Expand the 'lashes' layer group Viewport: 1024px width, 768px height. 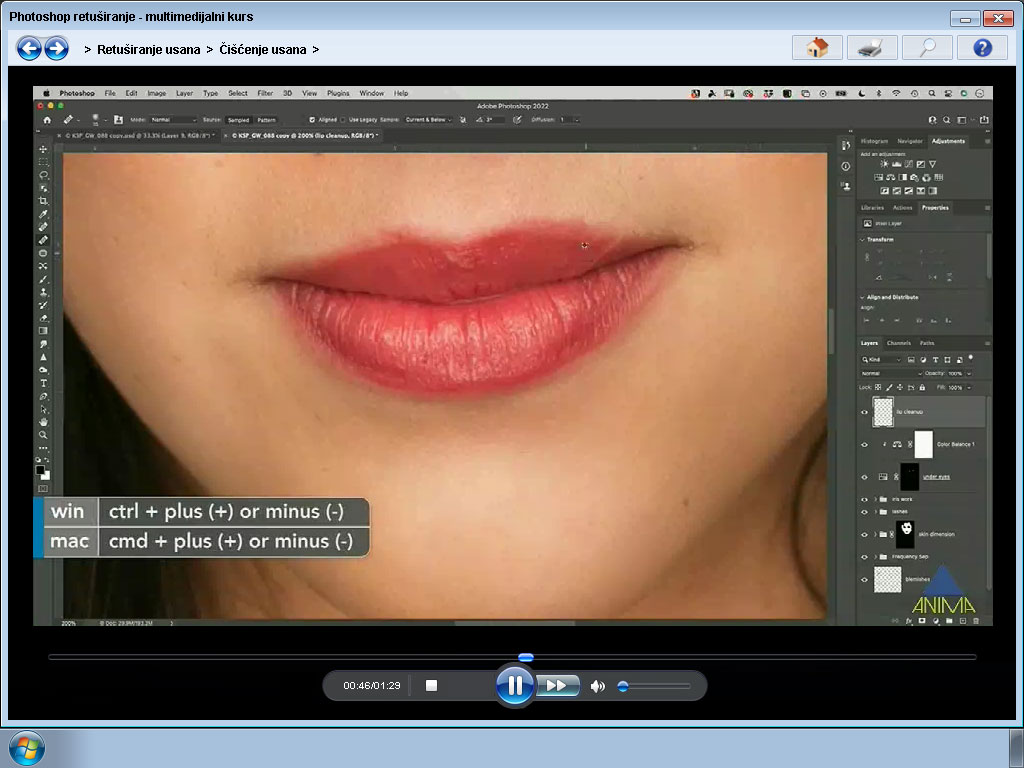point(876,512)
